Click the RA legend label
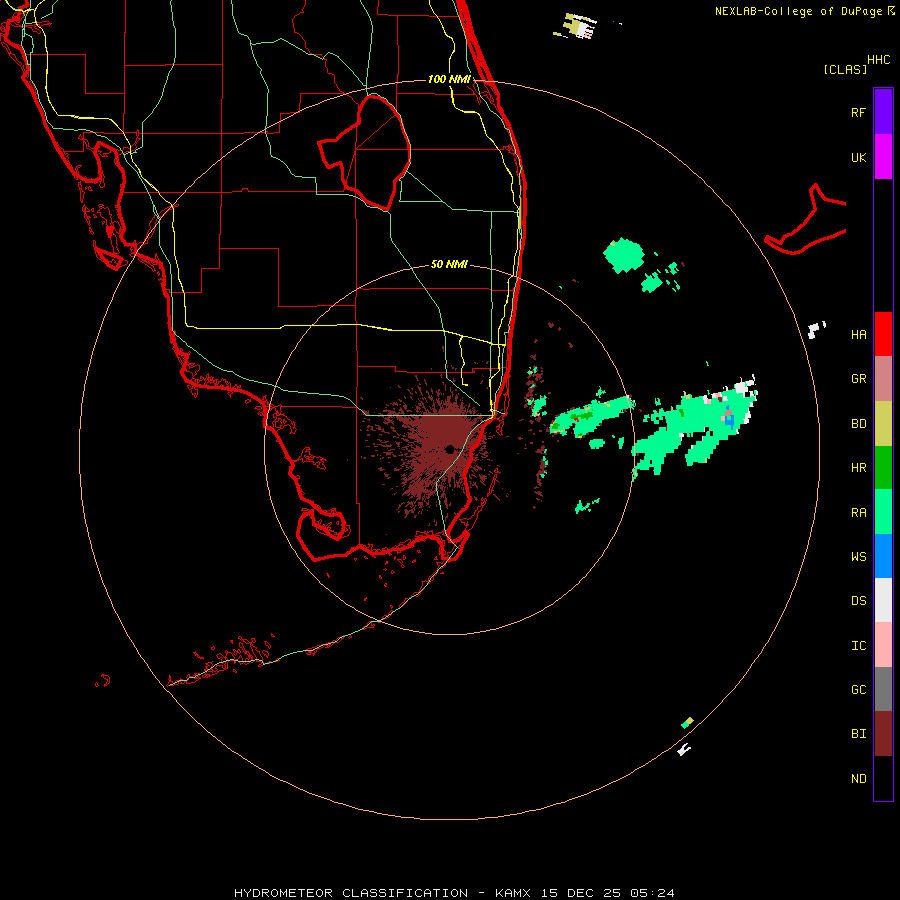This screenshot has height=900, width=900. click(x=858, y=513)
